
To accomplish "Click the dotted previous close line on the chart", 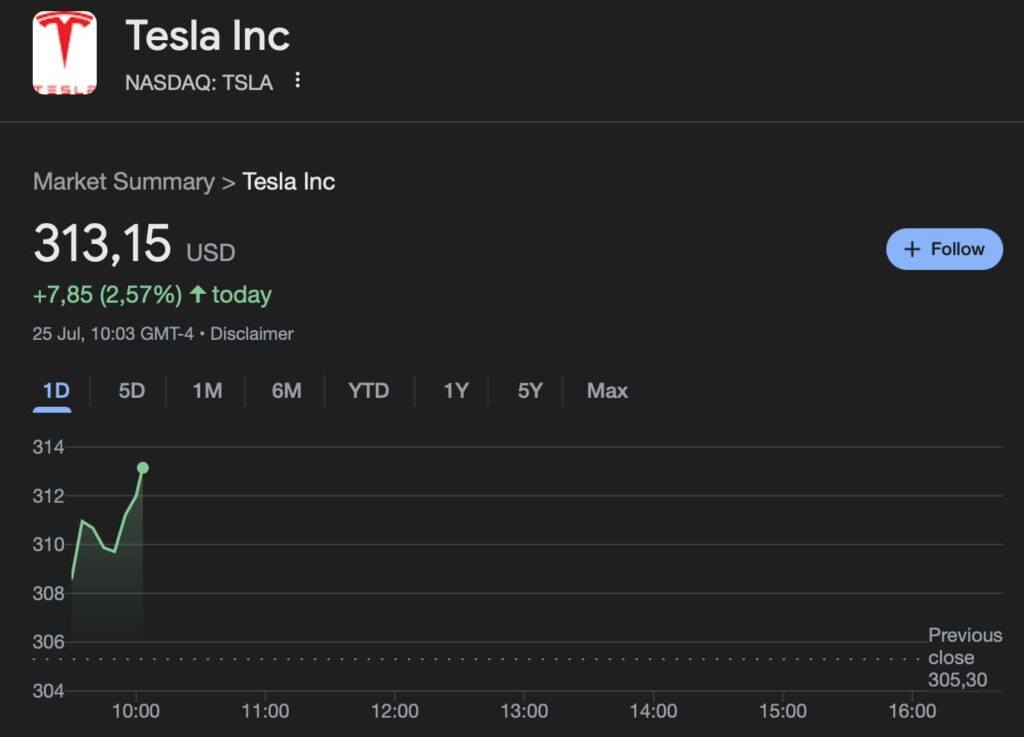I will click(500, 660).
